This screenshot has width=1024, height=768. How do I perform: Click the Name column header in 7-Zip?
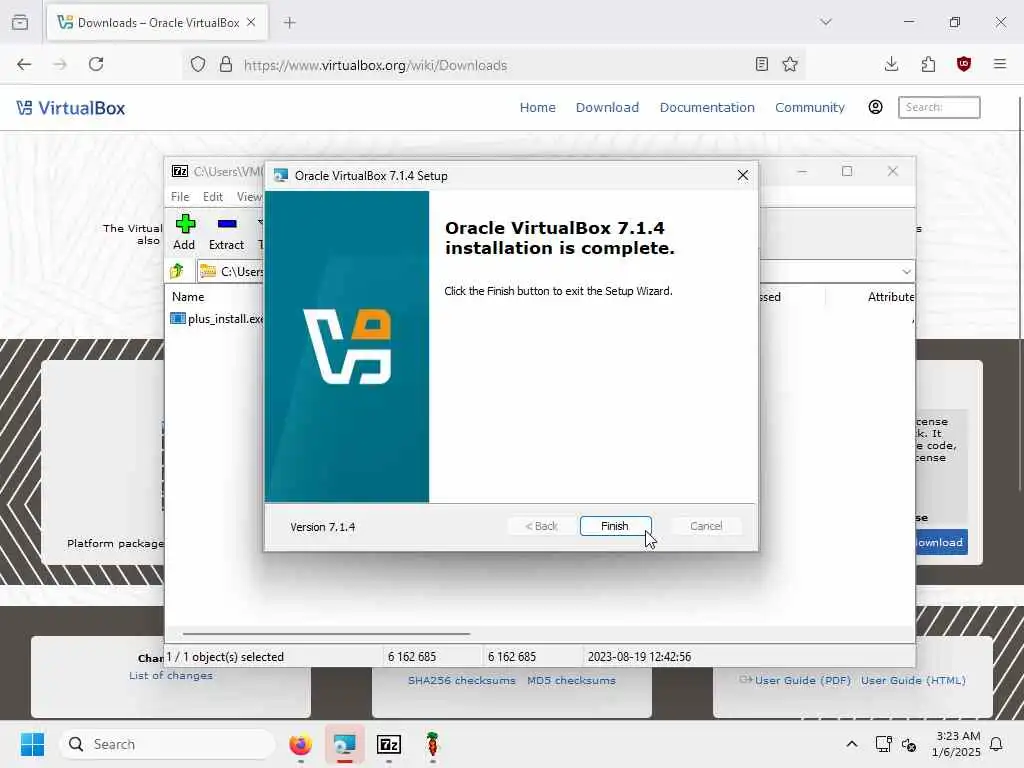(x=188, y=296)
